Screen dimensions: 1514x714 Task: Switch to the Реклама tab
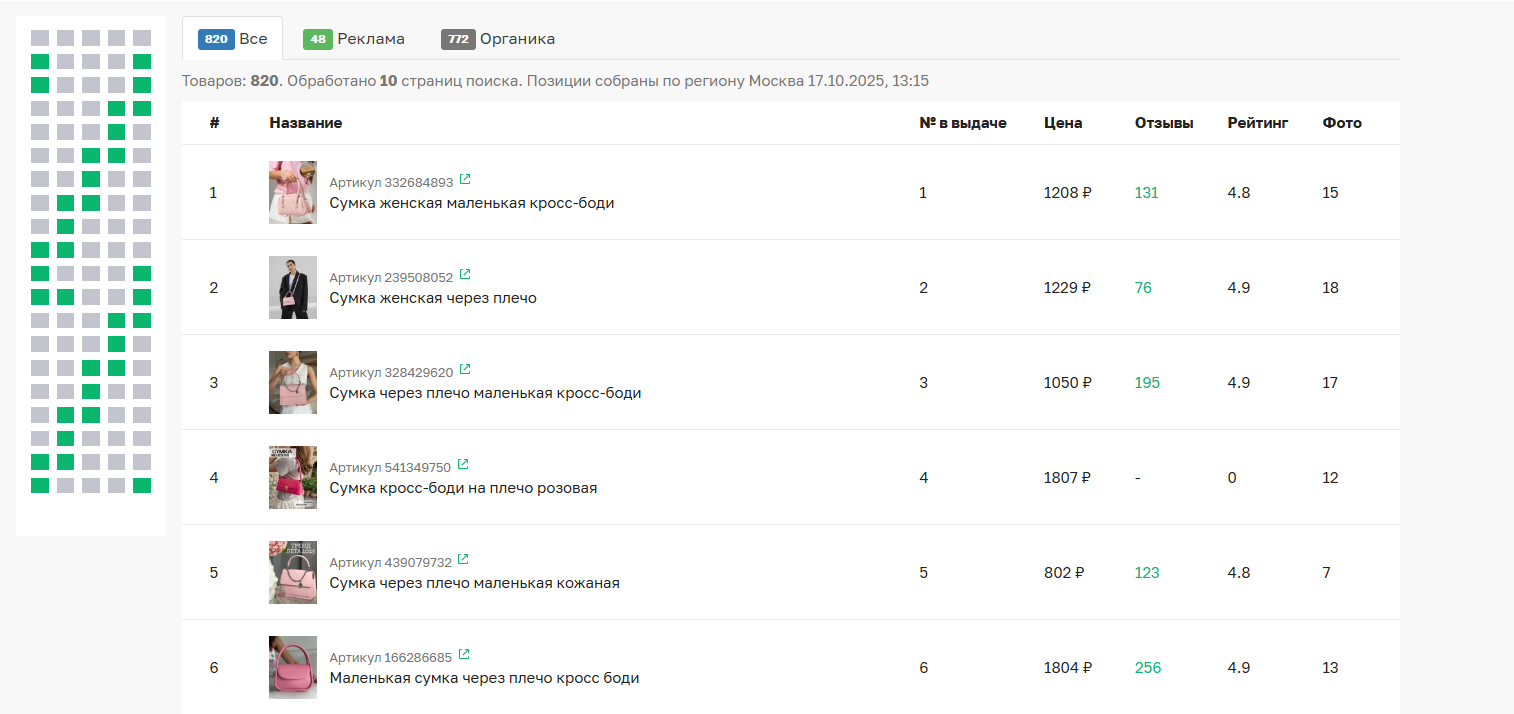(354, 39)
